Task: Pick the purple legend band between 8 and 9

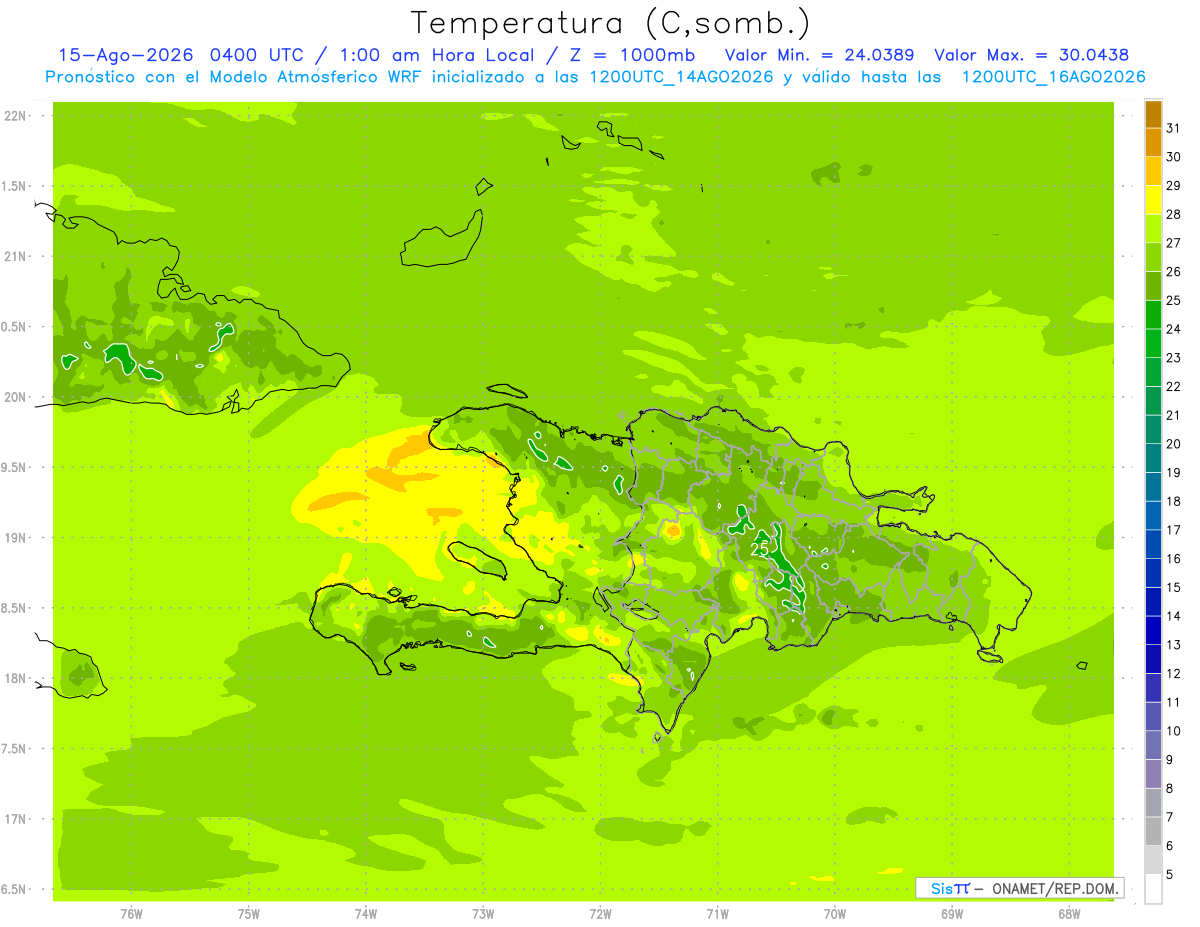Action: tap(1153, 774)
